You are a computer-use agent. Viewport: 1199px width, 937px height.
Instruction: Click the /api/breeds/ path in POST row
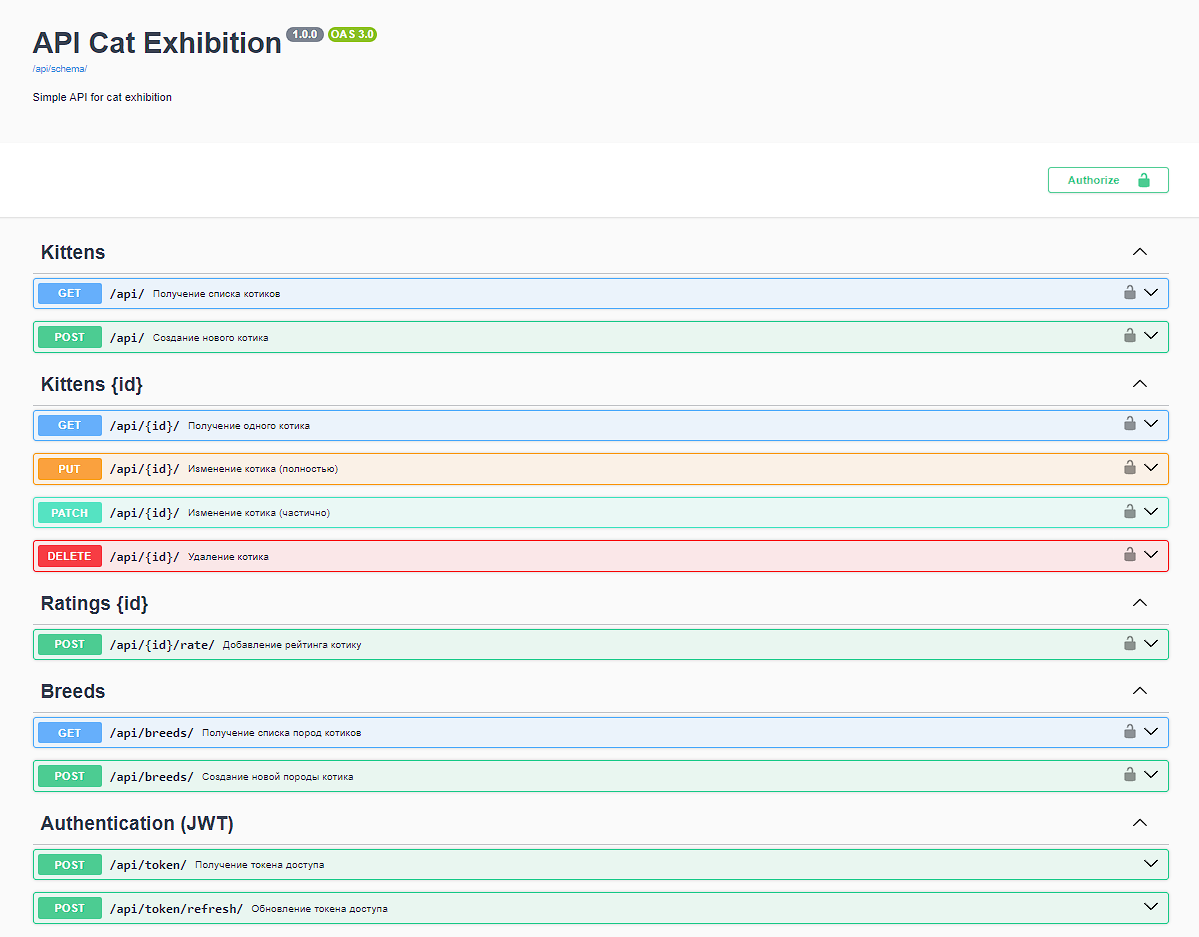[151, 776]
